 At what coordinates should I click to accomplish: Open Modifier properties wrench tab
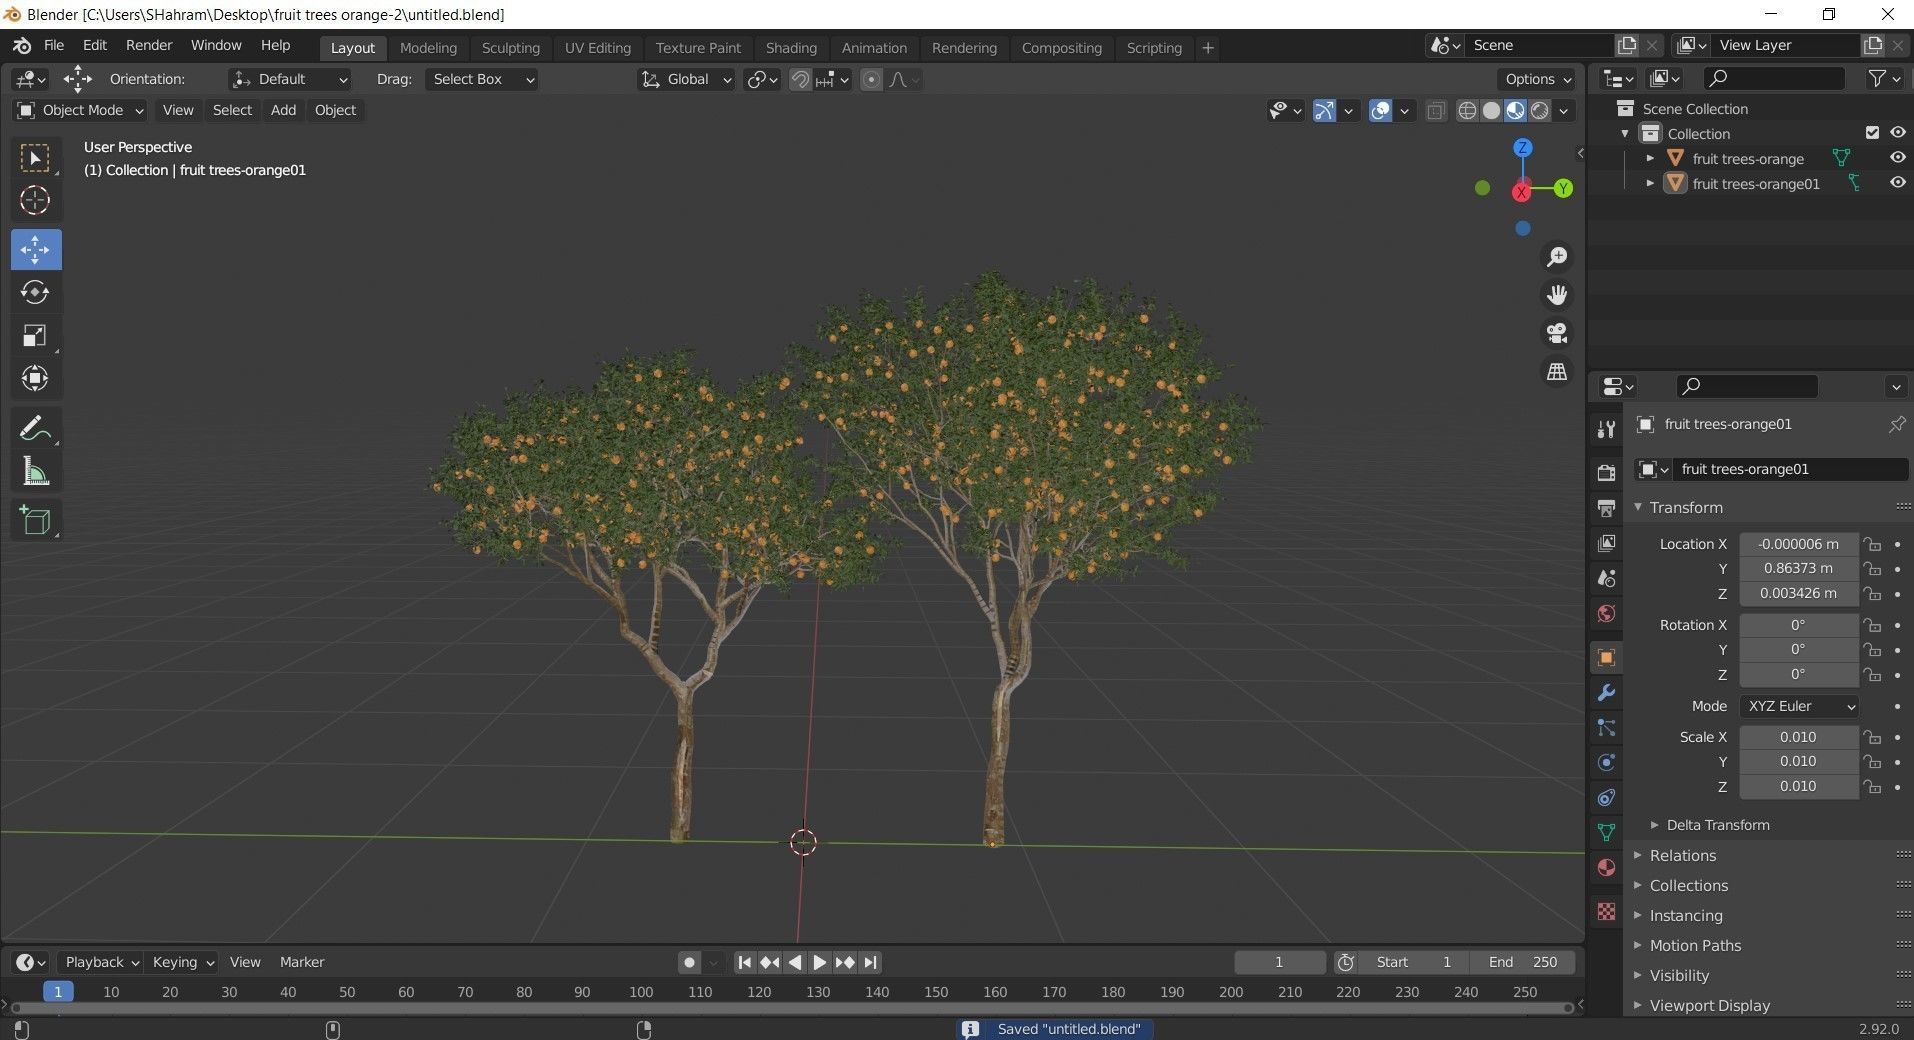[1606, 692]
